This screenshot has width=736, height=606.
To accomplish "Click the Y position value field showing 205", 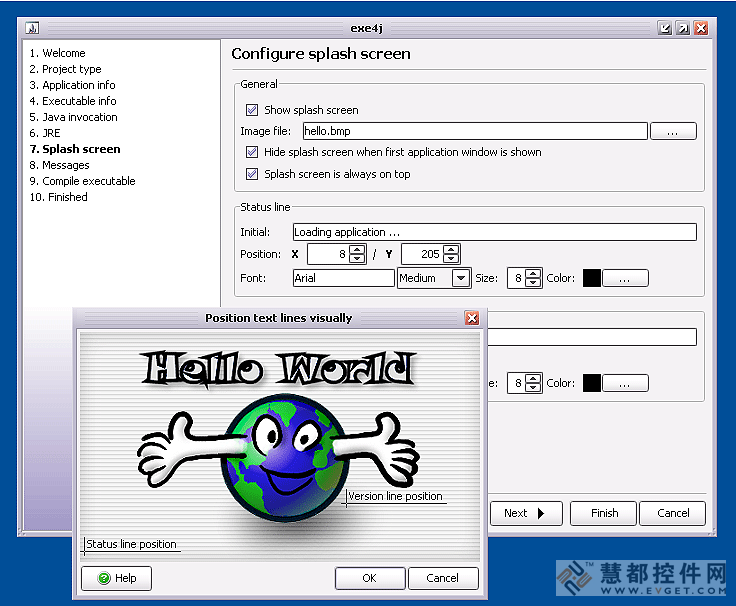I will coord(422,254).
